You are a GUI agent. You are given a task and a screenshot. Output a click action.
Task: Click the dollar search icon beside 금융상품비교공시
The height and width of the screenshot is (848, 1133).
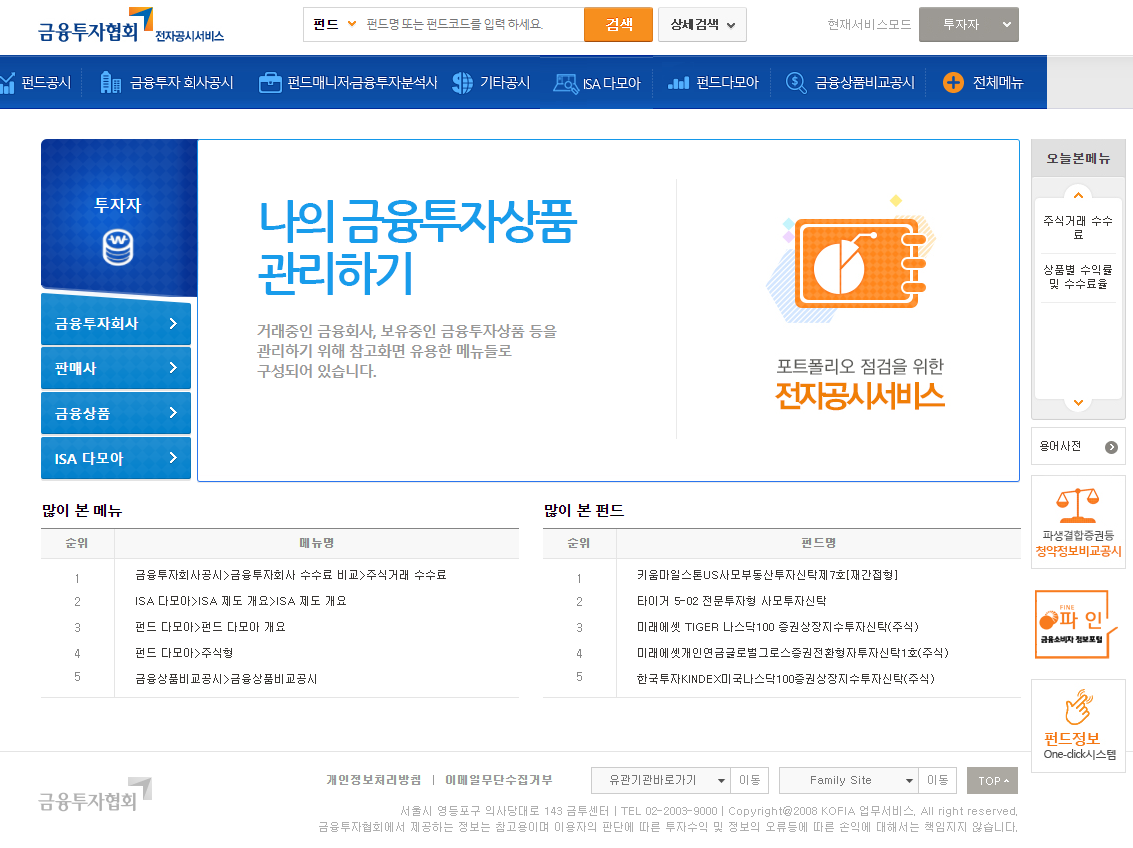click(x=796, y=83)
